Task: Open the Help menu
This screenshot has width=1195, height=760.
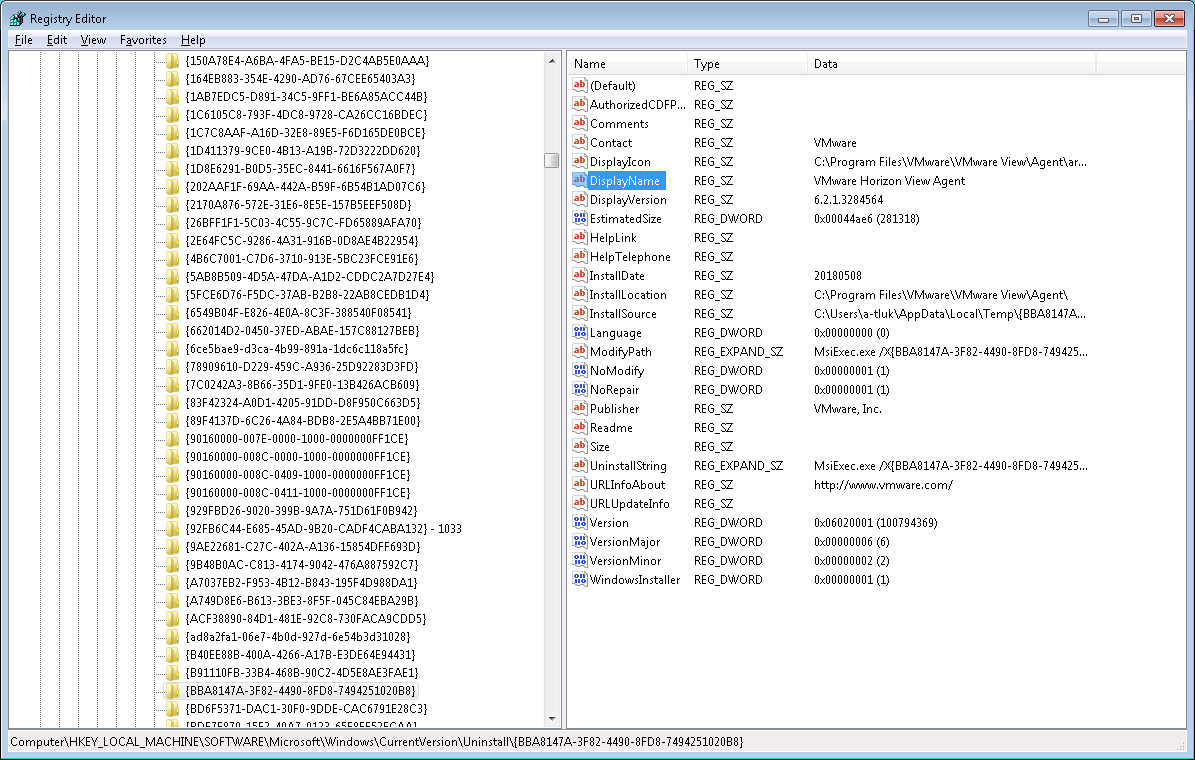Action: point(193,40)
